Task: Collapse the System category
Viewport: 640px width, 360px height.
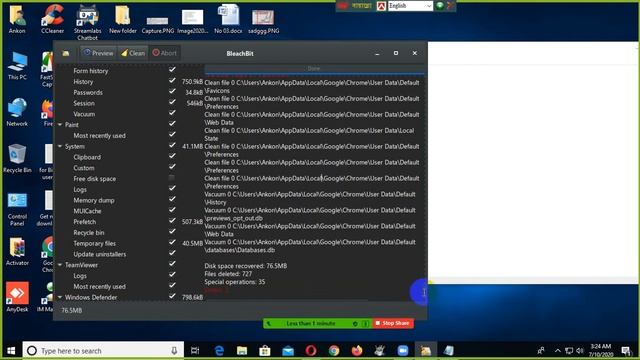Action: click(x=60, y=147)
